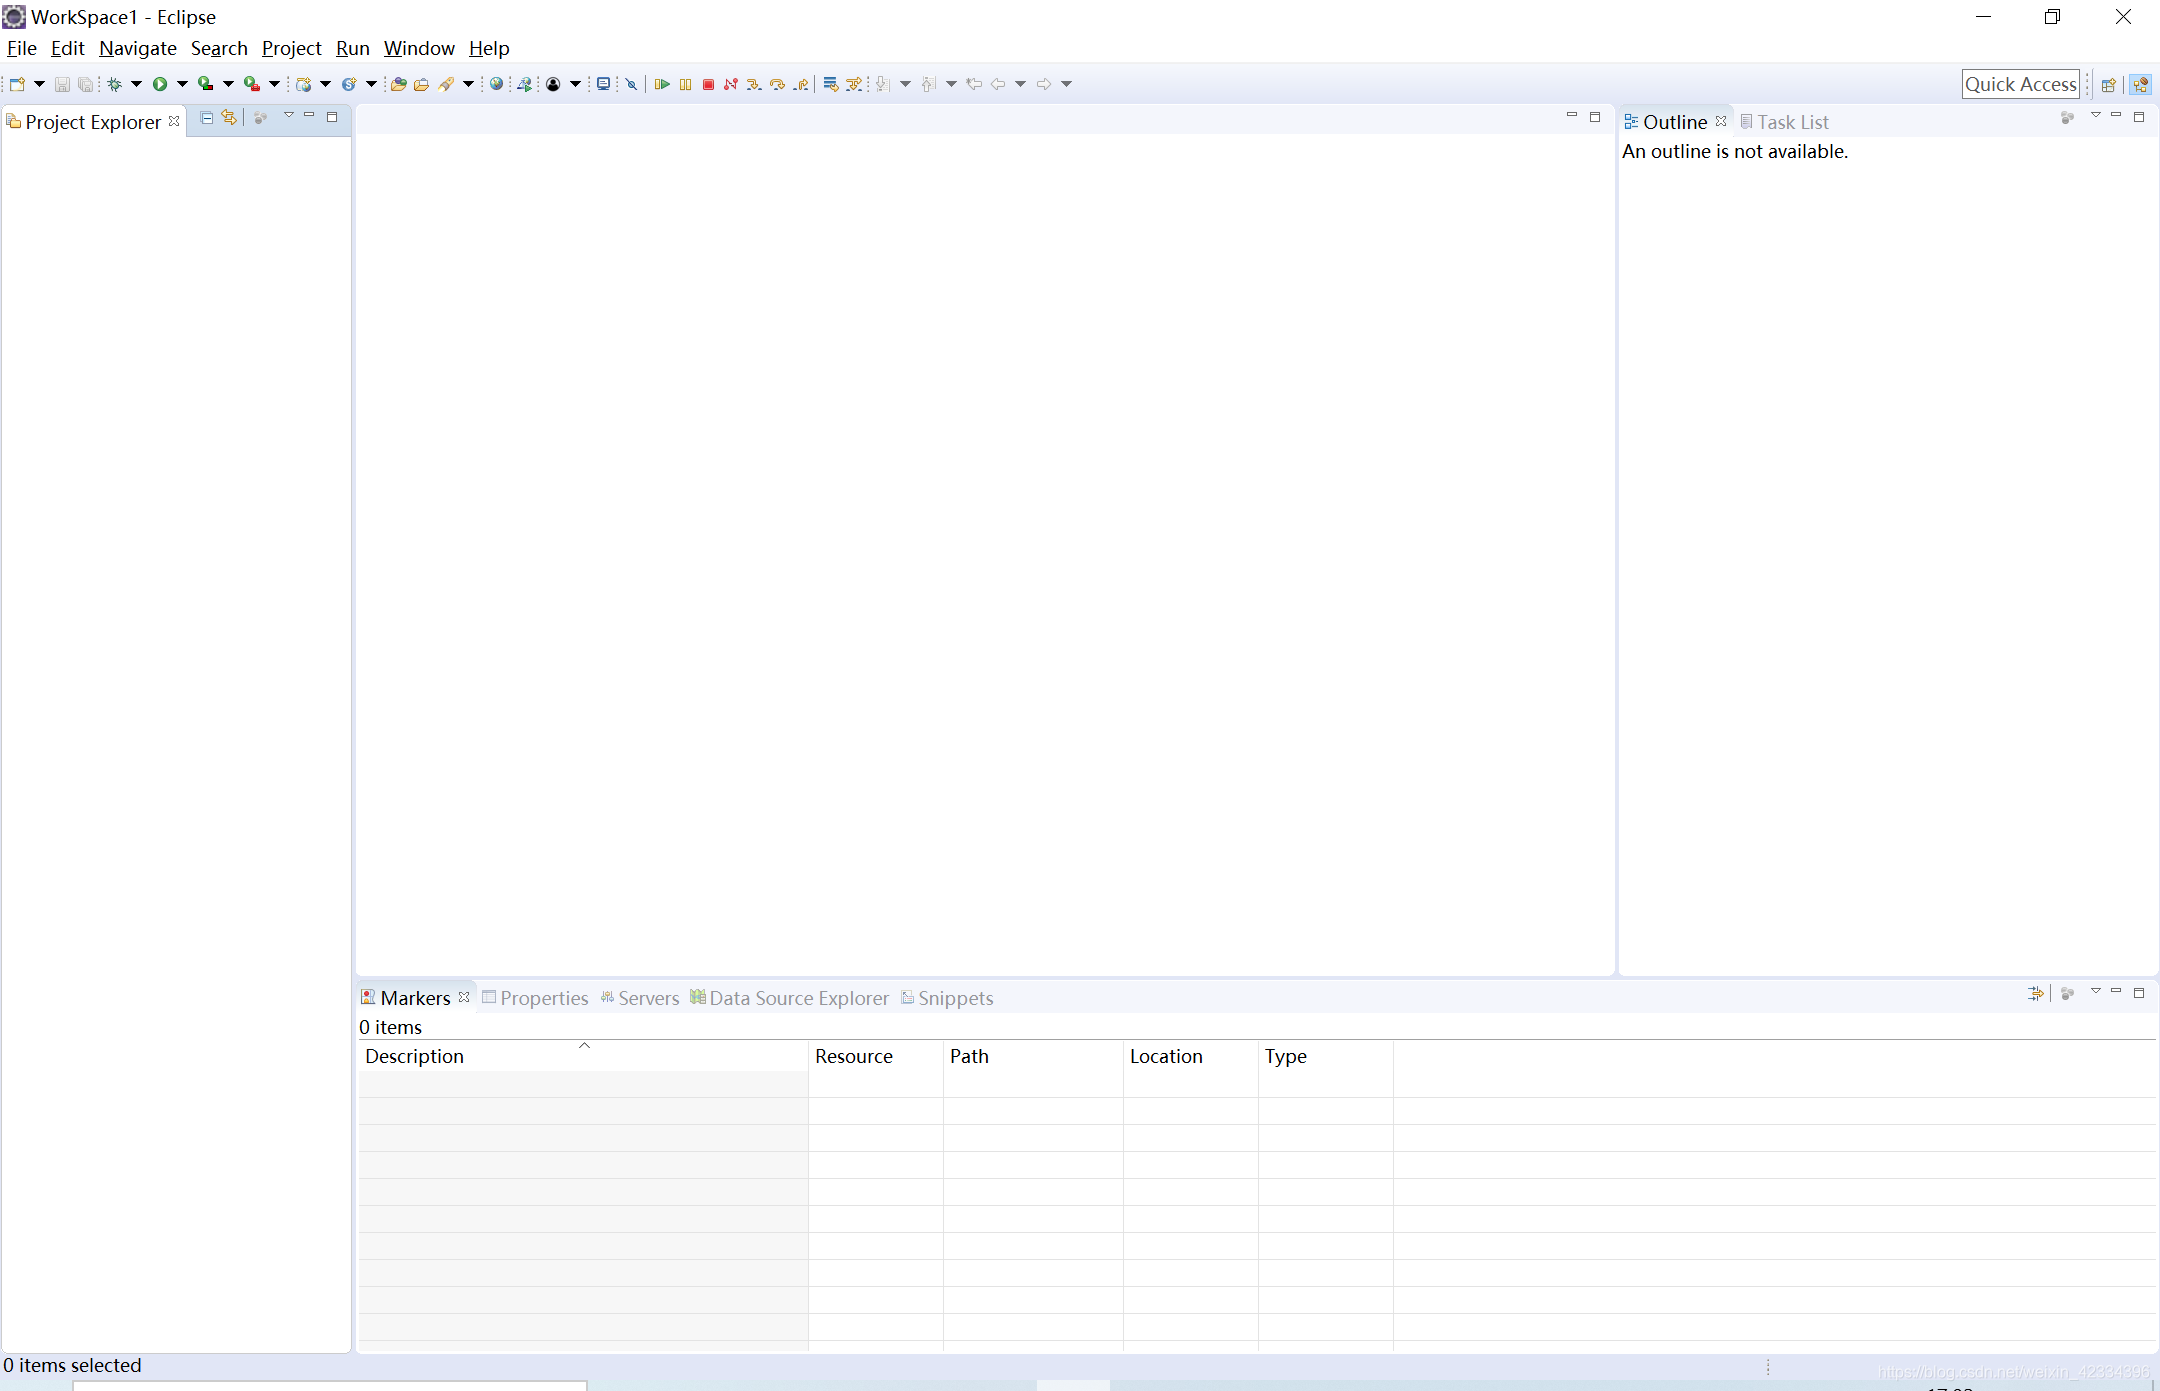Viewport: 2160px width, 1391px height.
Task: Open the Data Source Explorer tab
Action: [789, 998]
